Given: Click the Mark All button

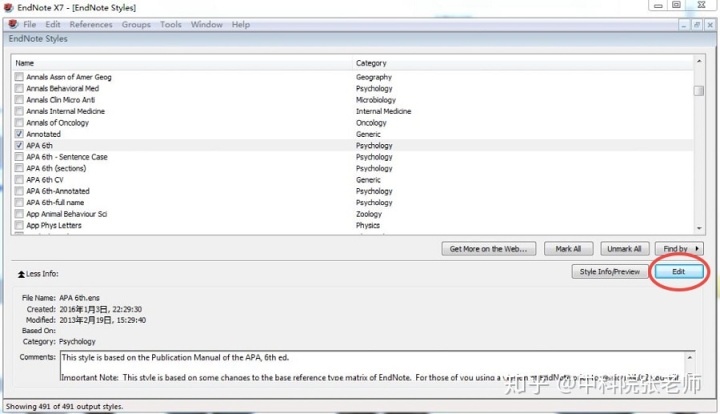Looking at the screenshot, I should pos(568,249).
